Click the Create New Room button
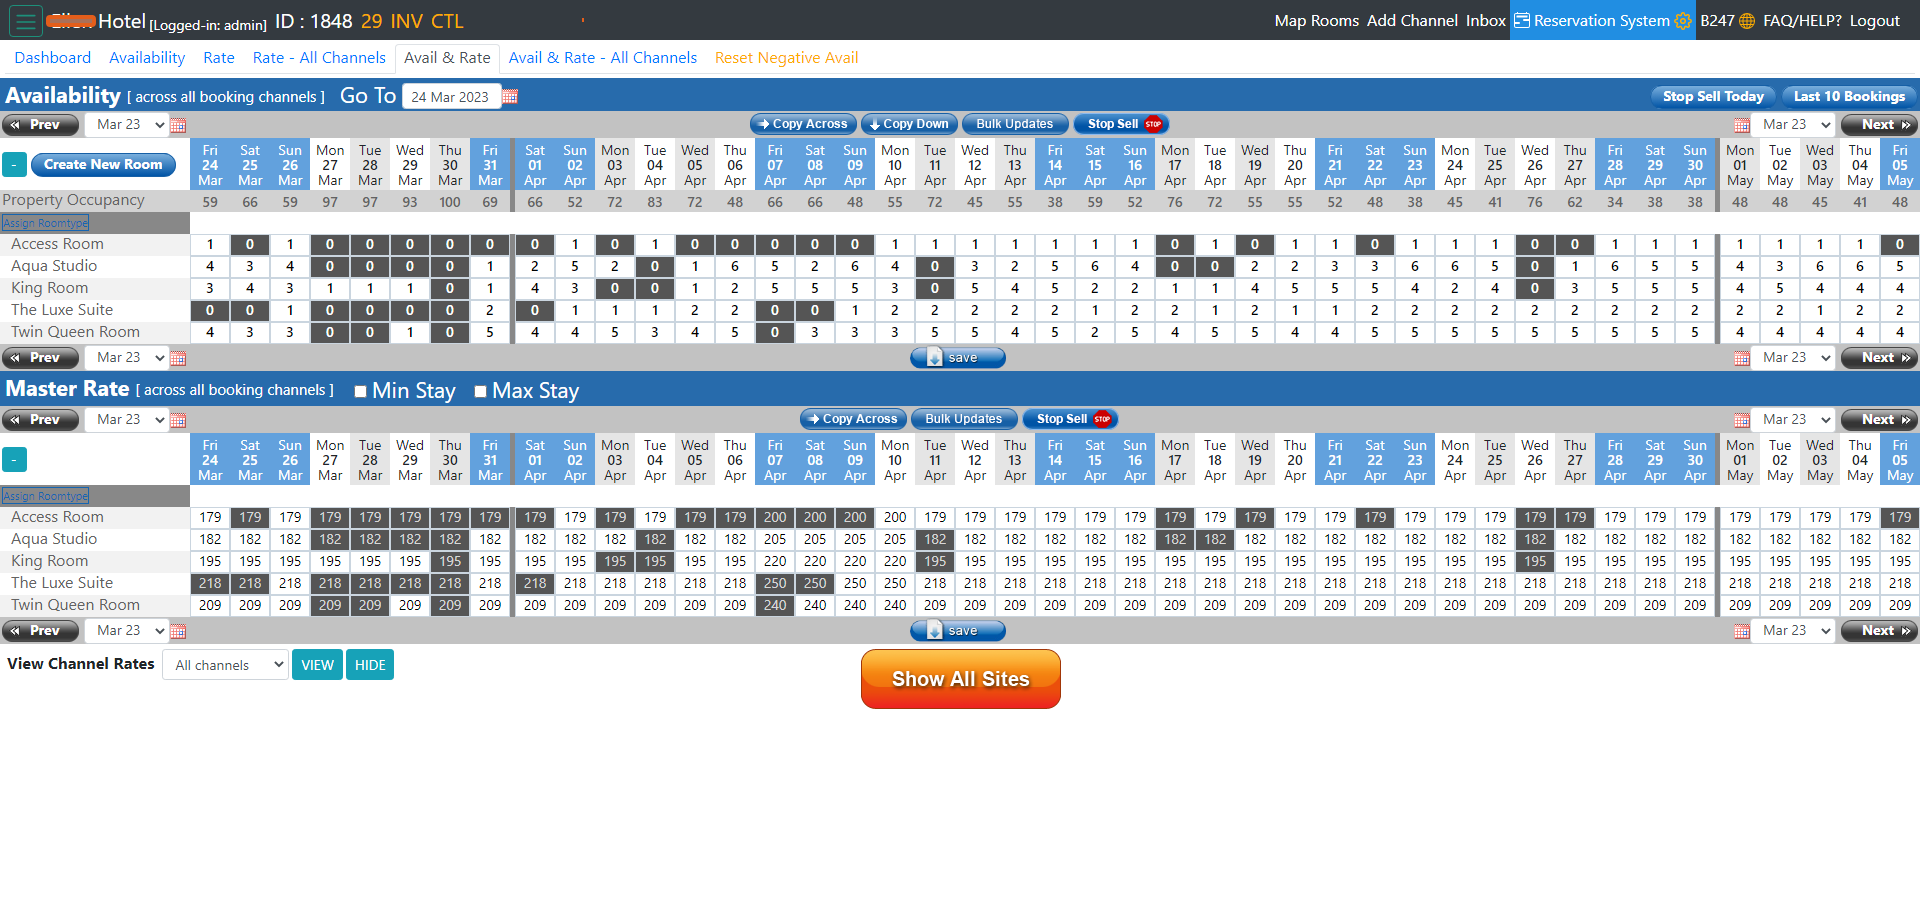Image resolution: width=1920 pixels, height=922 pixels. pyautogui.click(x=103, y=165)
